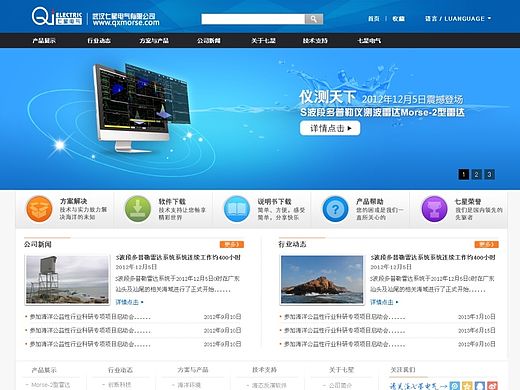Open the 七星电气 navigation menu item
This screenshot has width=520, height=390.
[x=369, y=41]
